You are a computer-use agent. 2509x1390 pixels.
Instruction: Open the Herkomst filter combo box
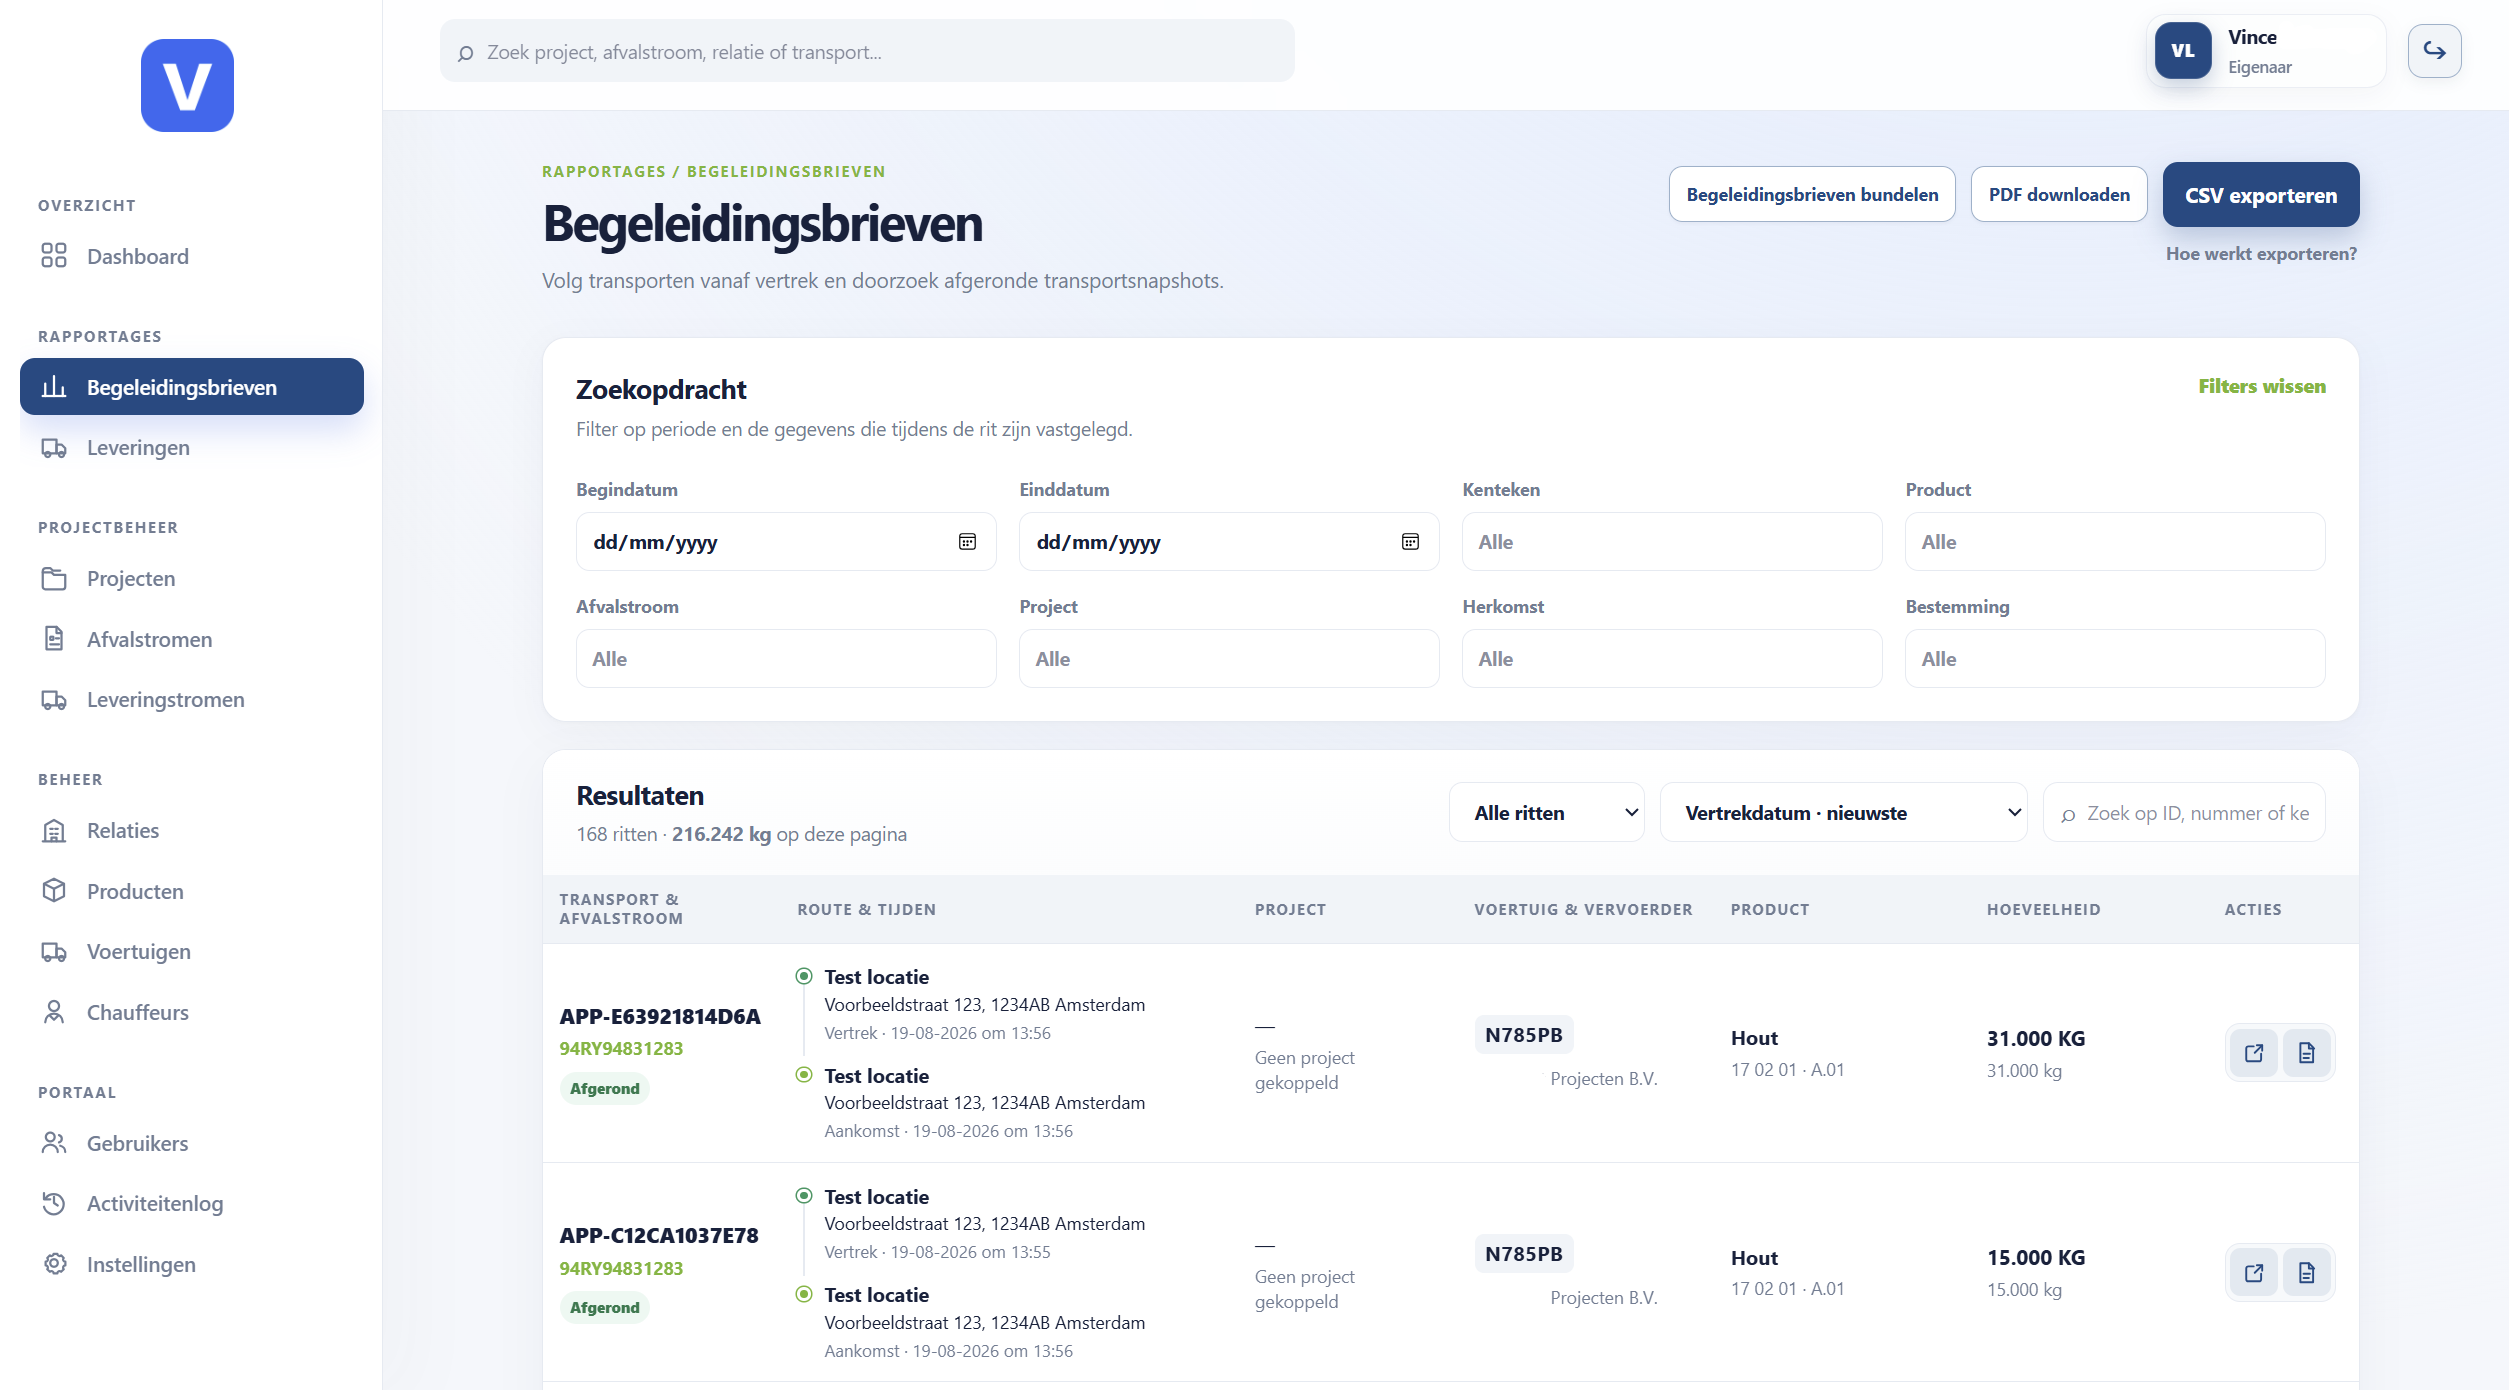pos(1672,659)
